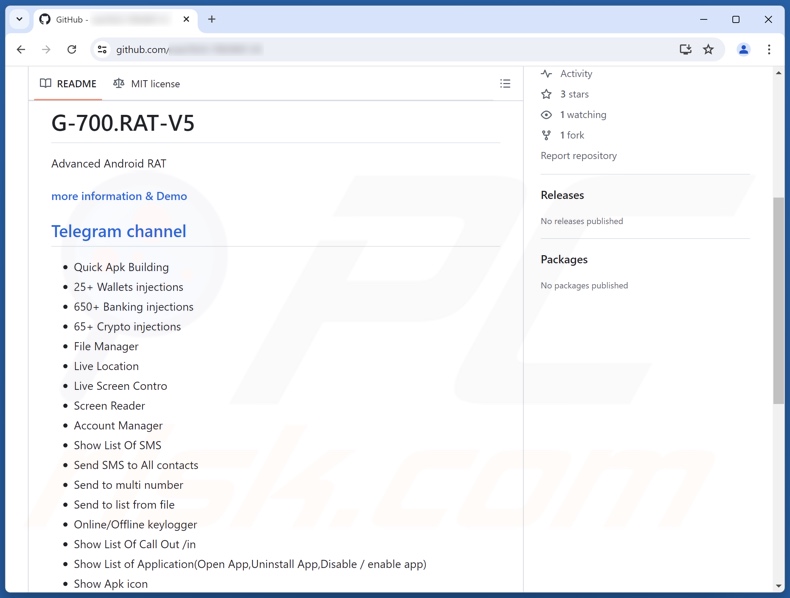Expand the tab search dropdown
Image resolution: width=790 pixels, height=598 pixels.
pyautogui.click(x=19, y=19)
